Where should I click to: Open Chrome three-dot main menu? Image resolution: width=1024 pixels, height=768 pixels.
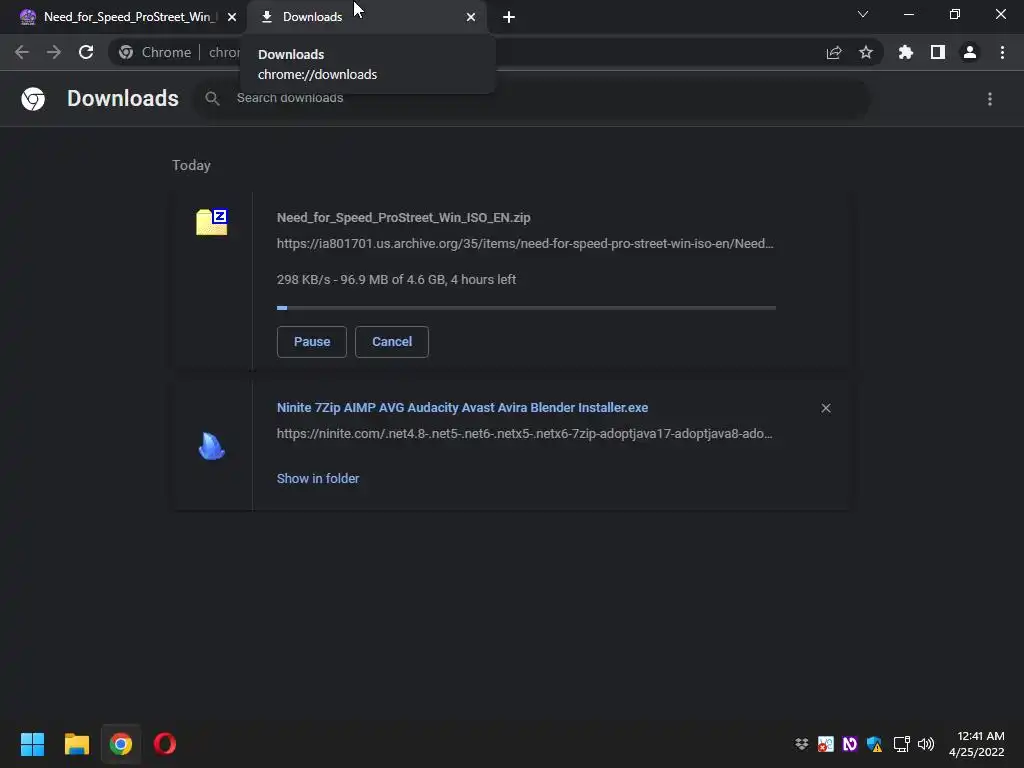tap(1002, 52)
